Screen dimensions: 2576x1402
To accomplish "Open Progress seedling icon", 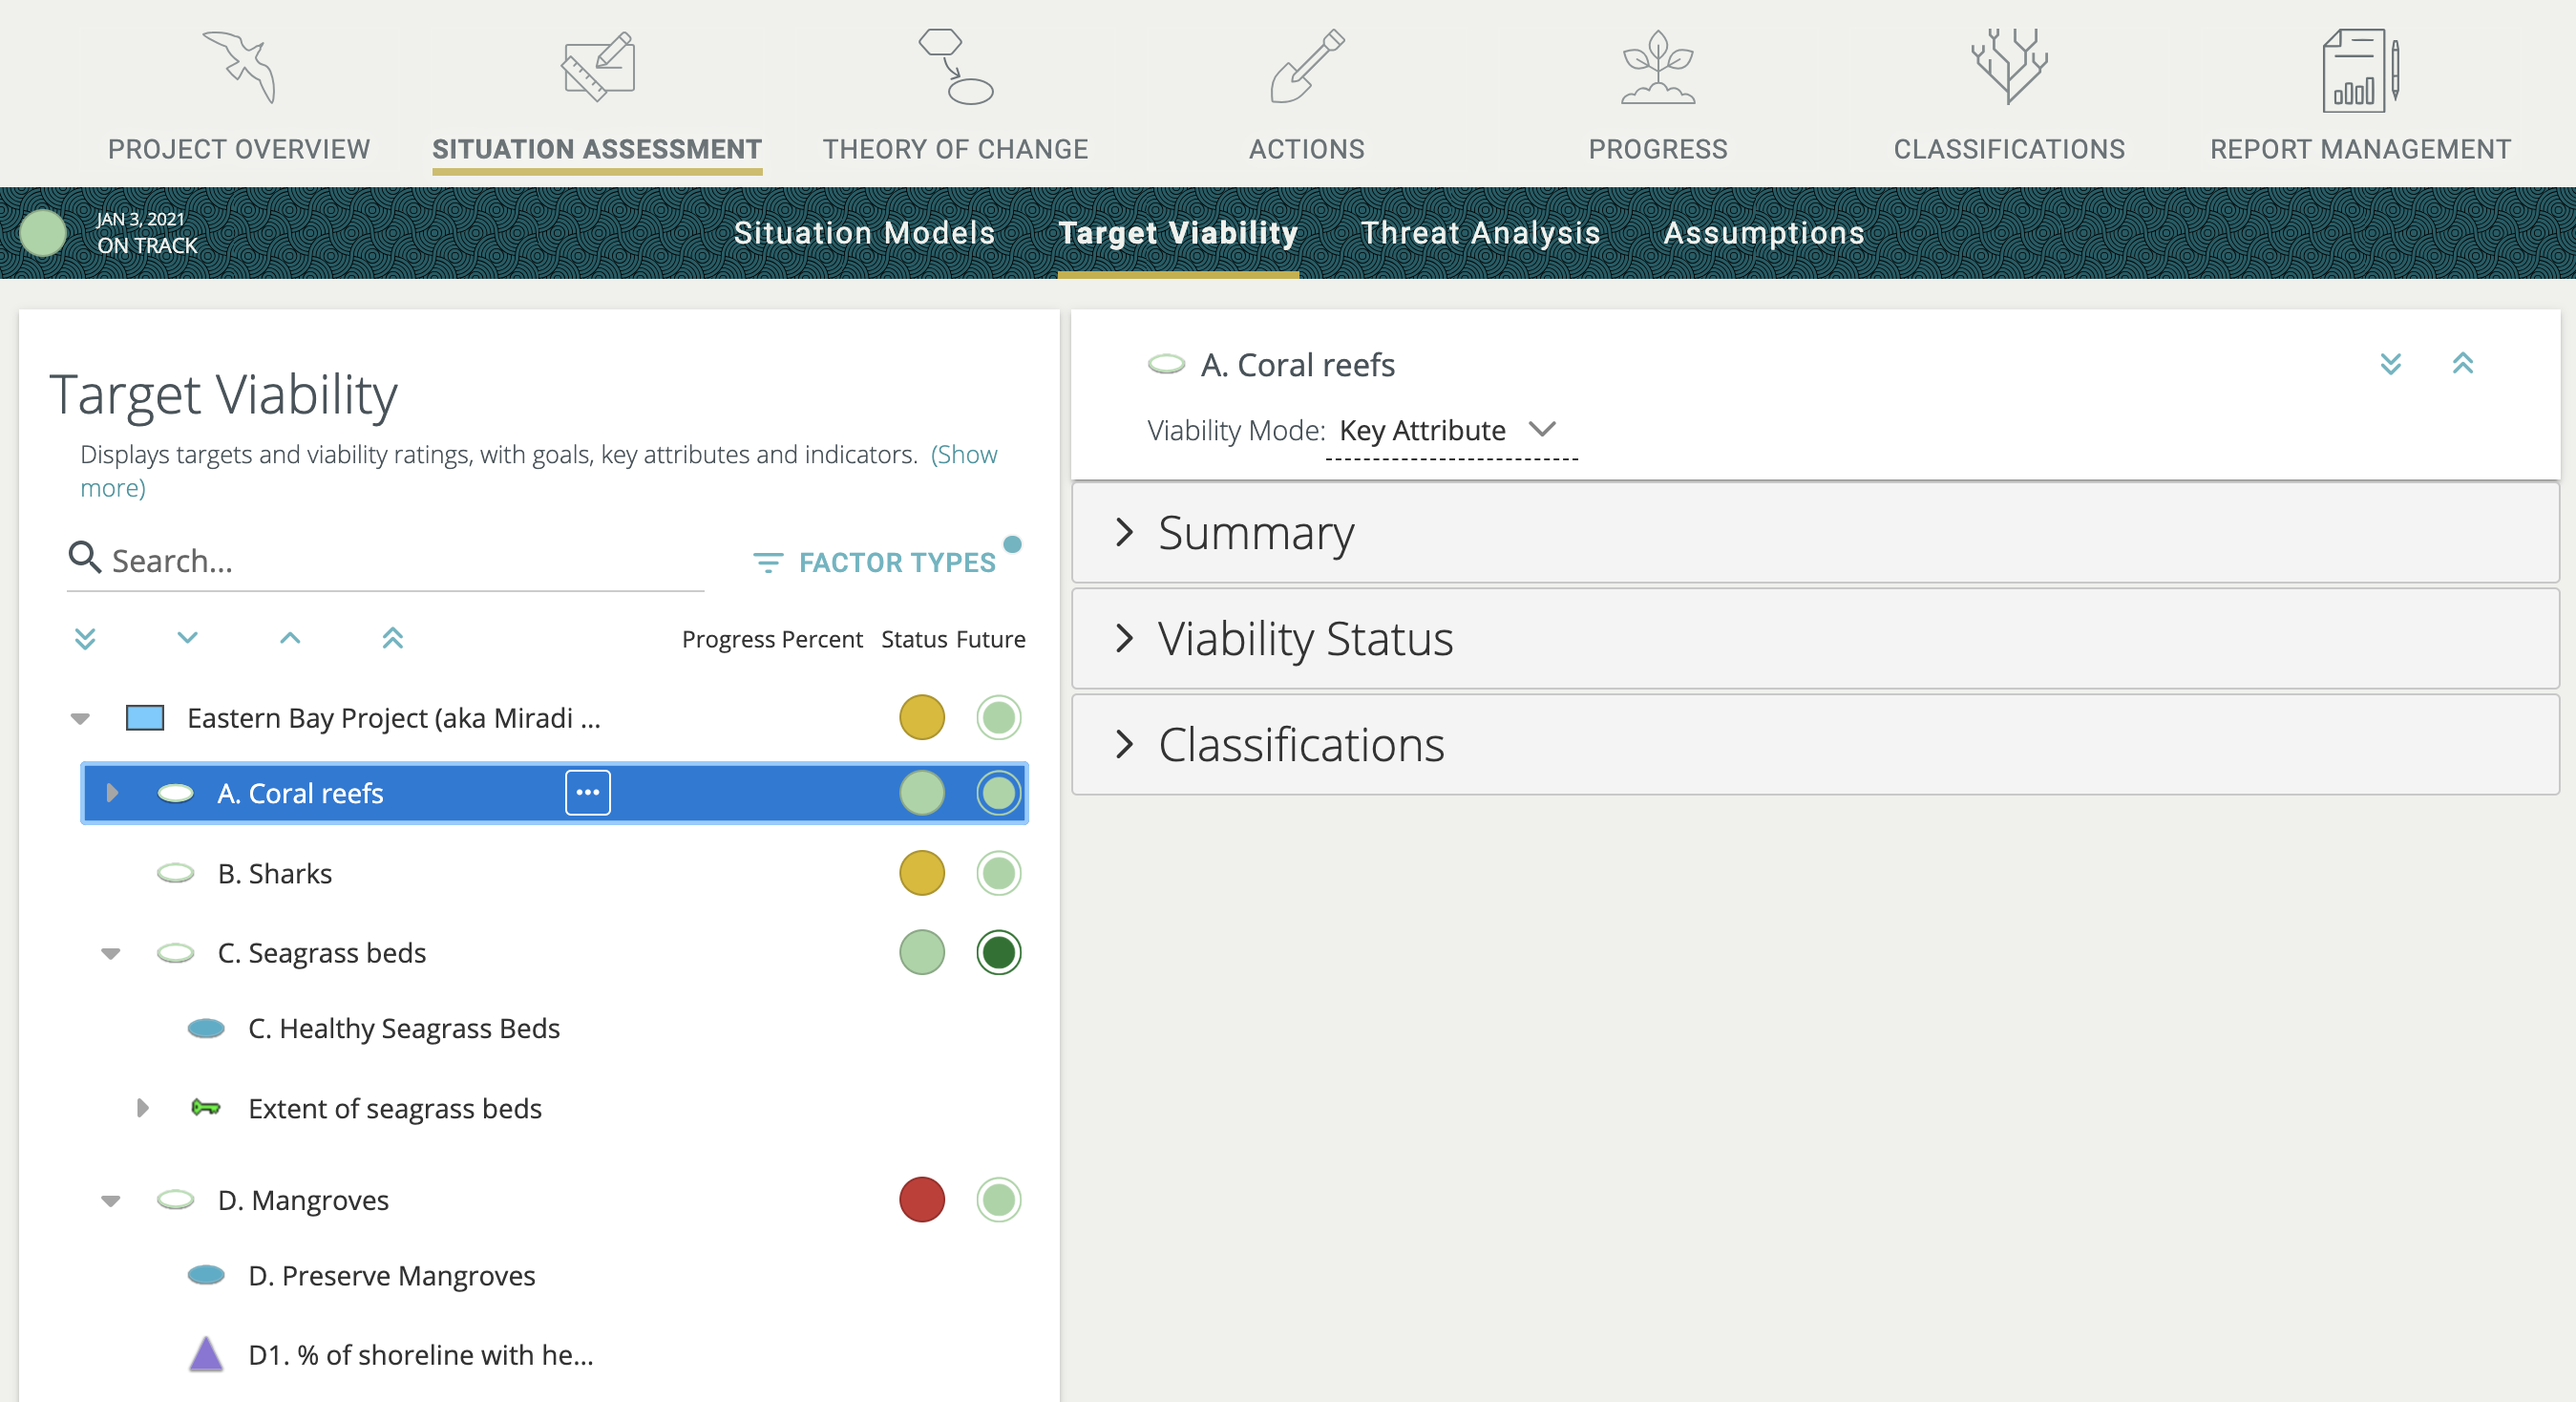I will [x=1657, y=67].
